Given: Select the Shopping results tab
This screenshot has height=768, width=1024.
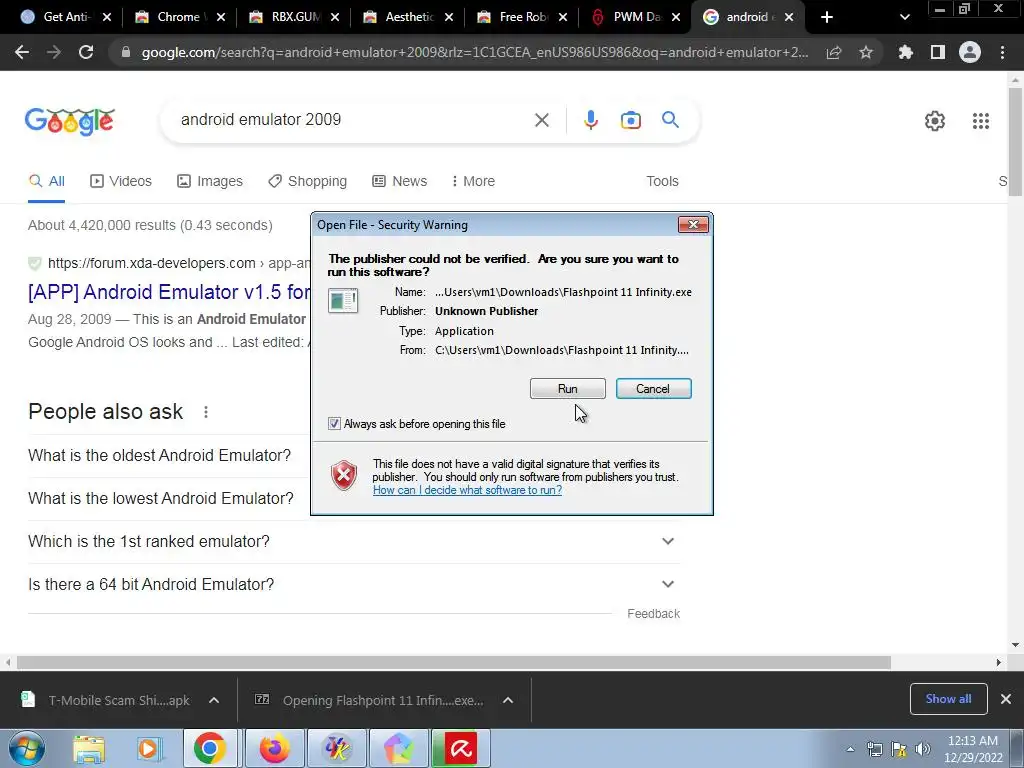Looking at the screenshot, I should 308,181.
